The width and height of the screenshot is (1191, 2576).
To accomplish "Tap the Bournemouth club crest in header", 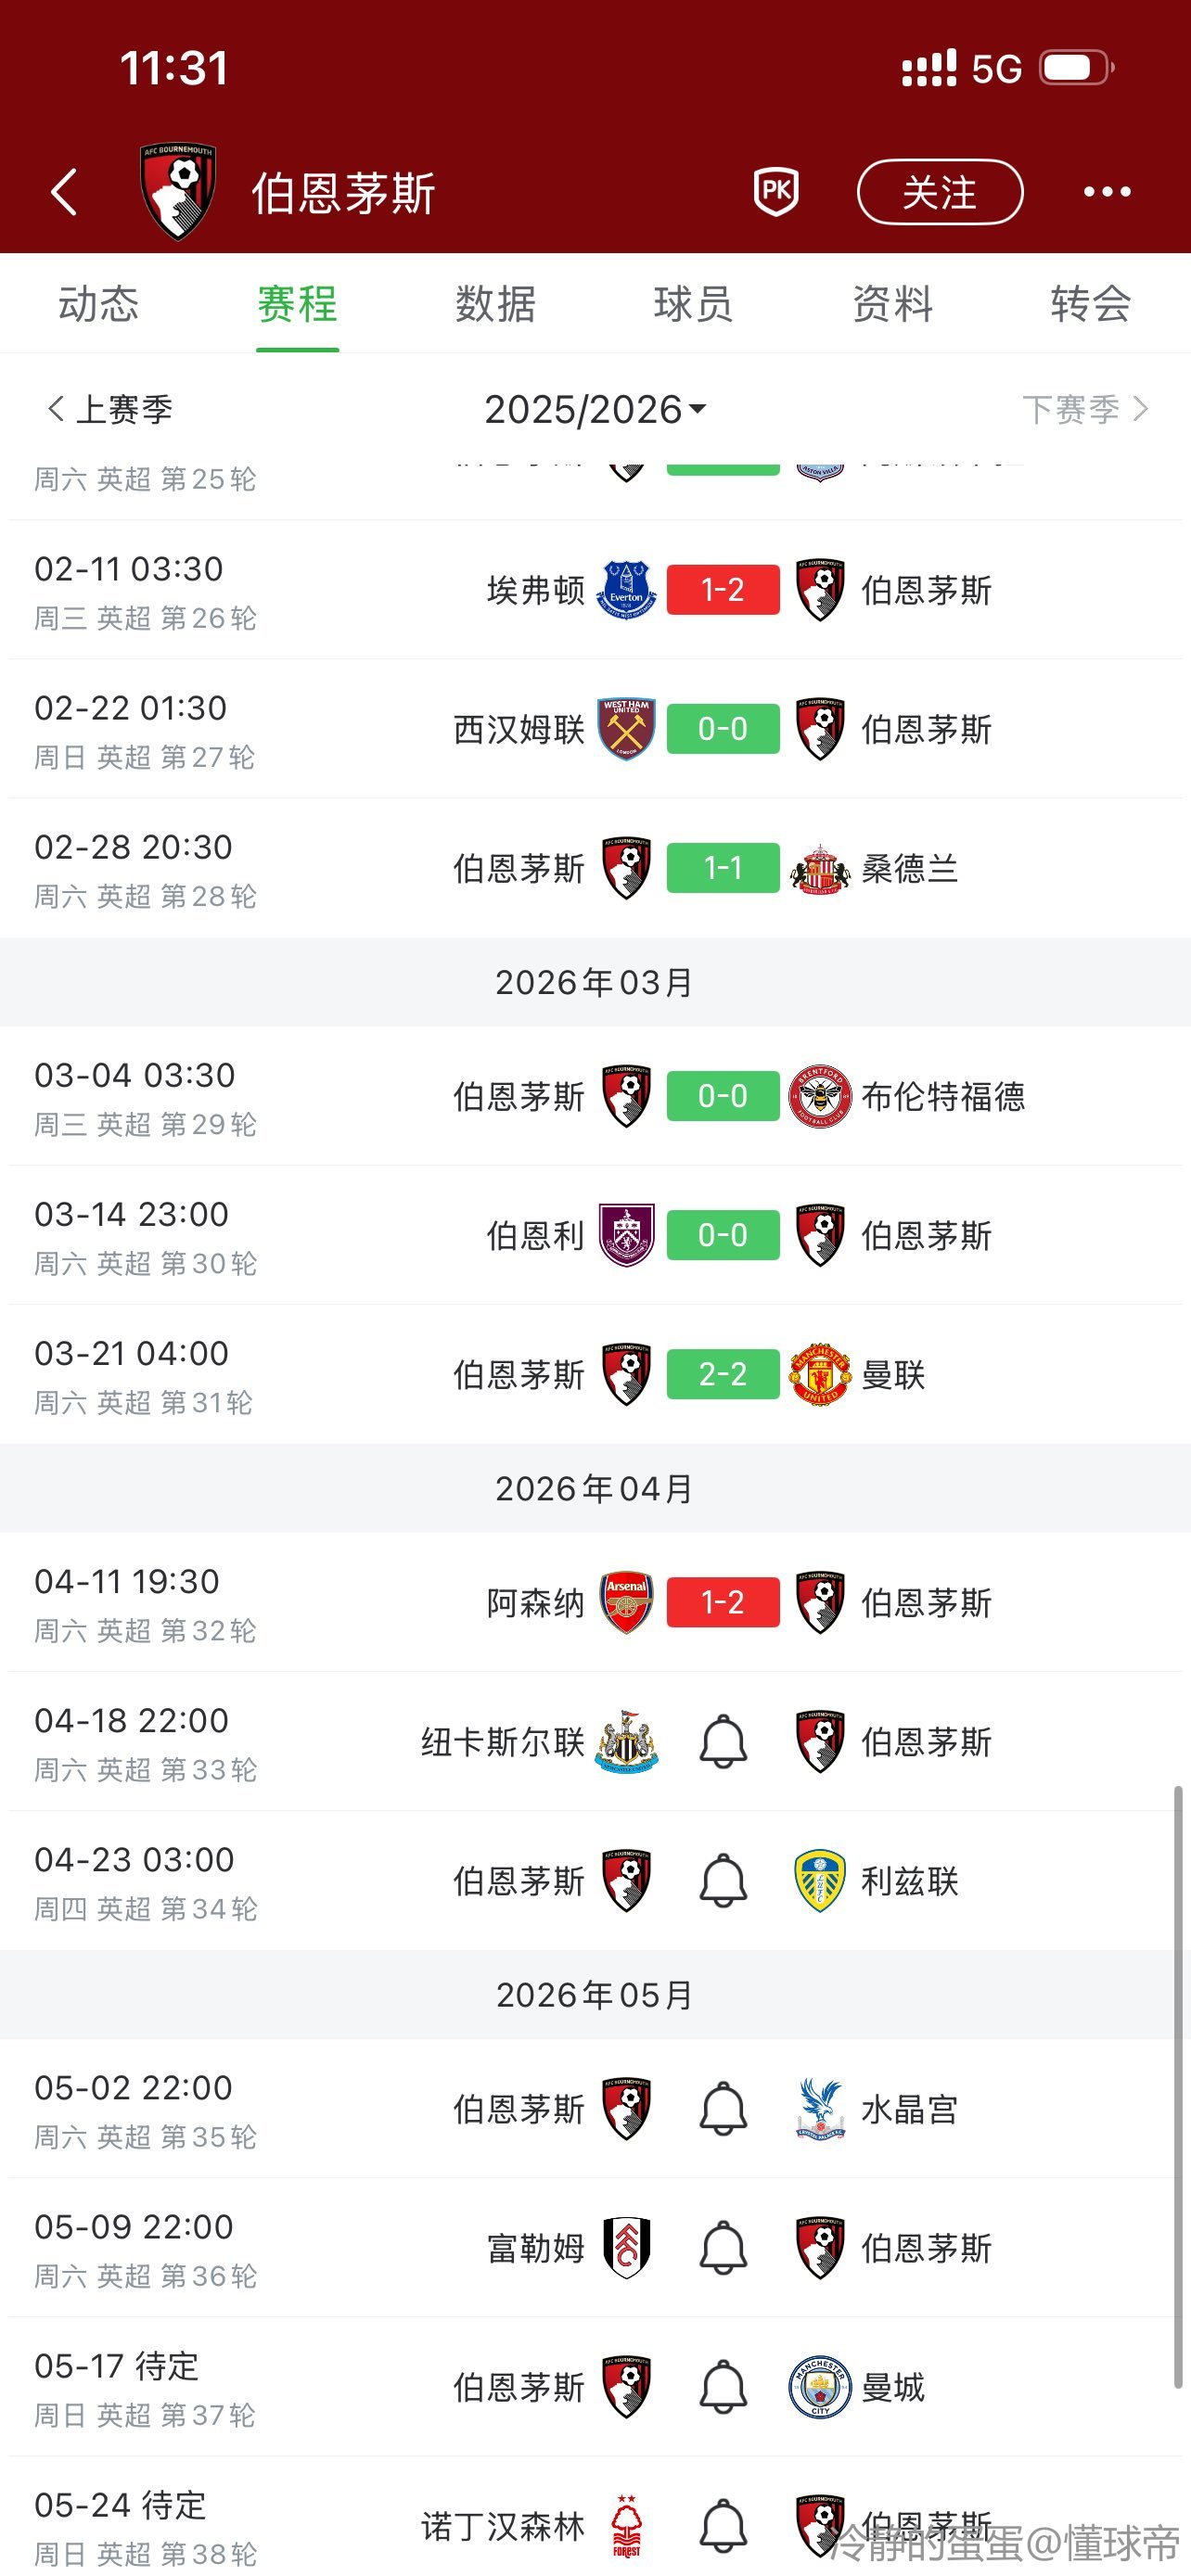I will click(x=178, y=192).
